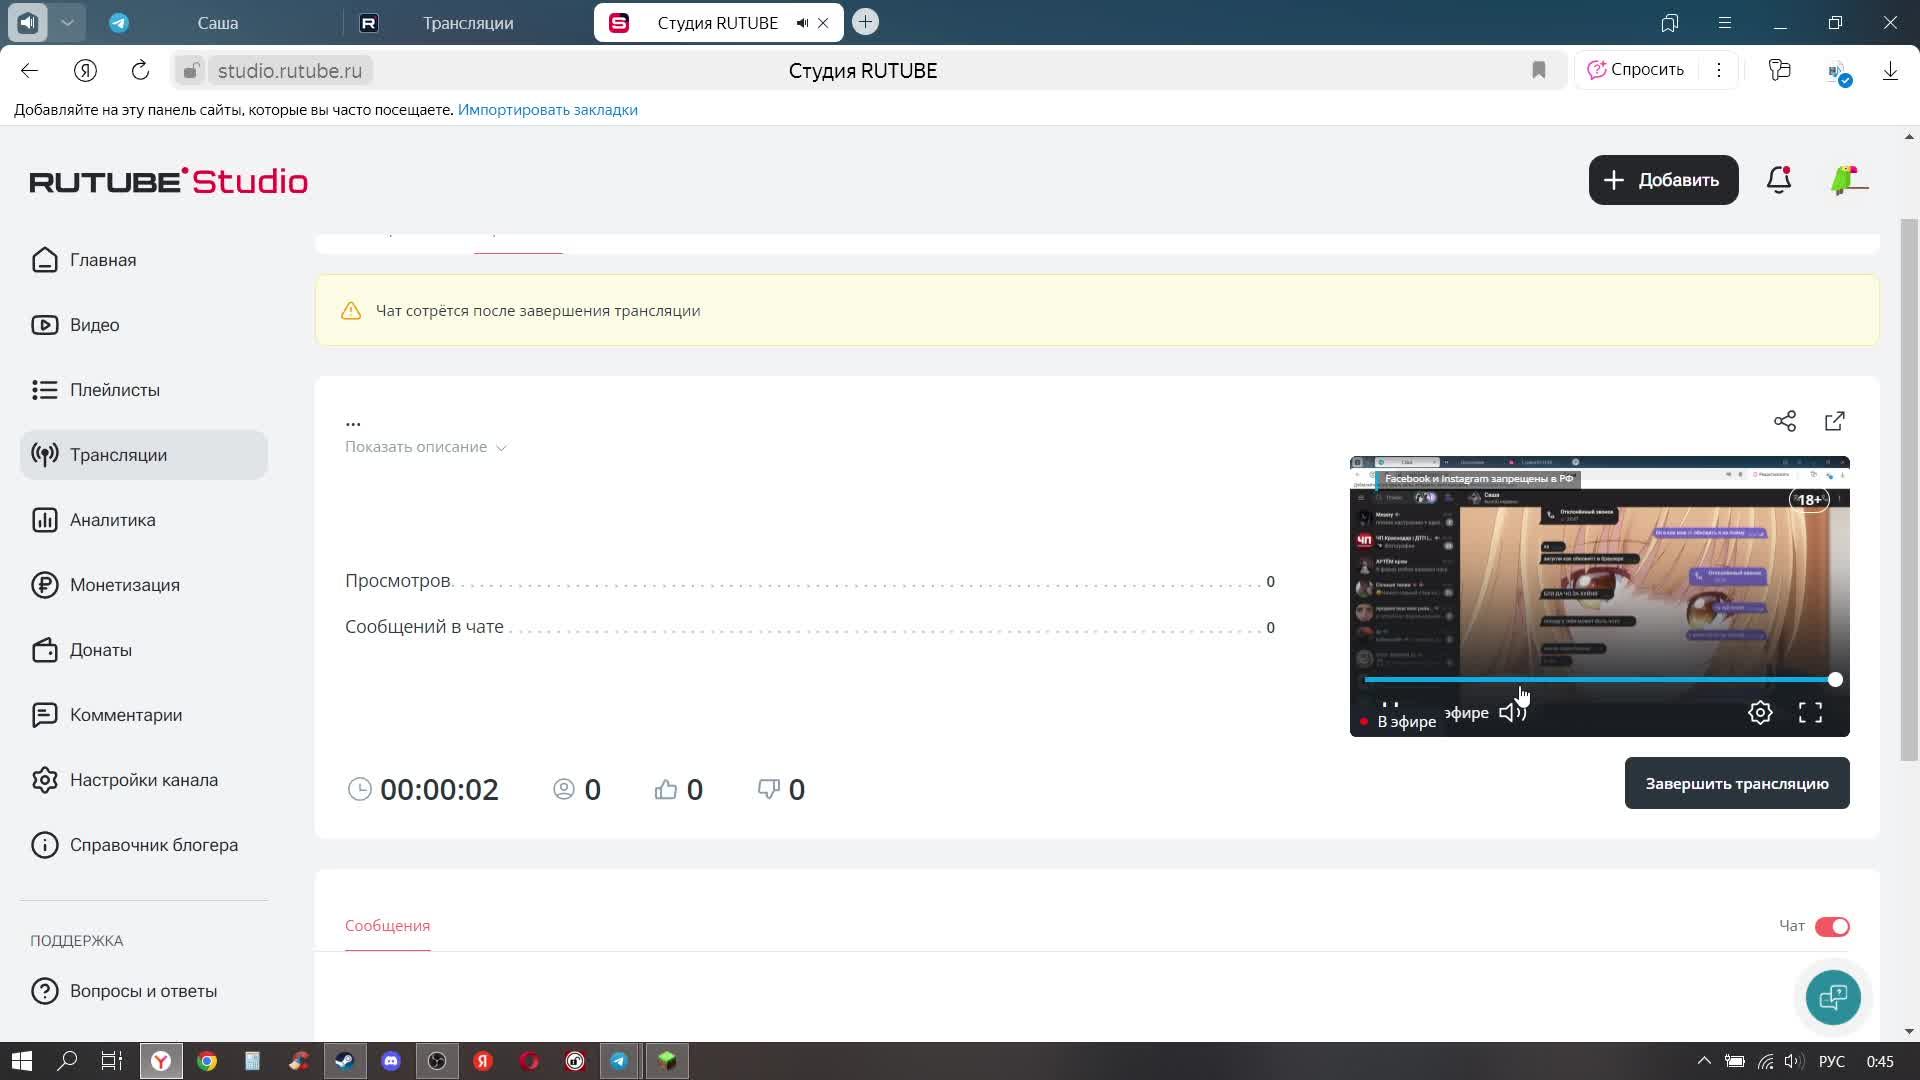
Task: Open a new browser tab
Action: (x=866, y=22)
